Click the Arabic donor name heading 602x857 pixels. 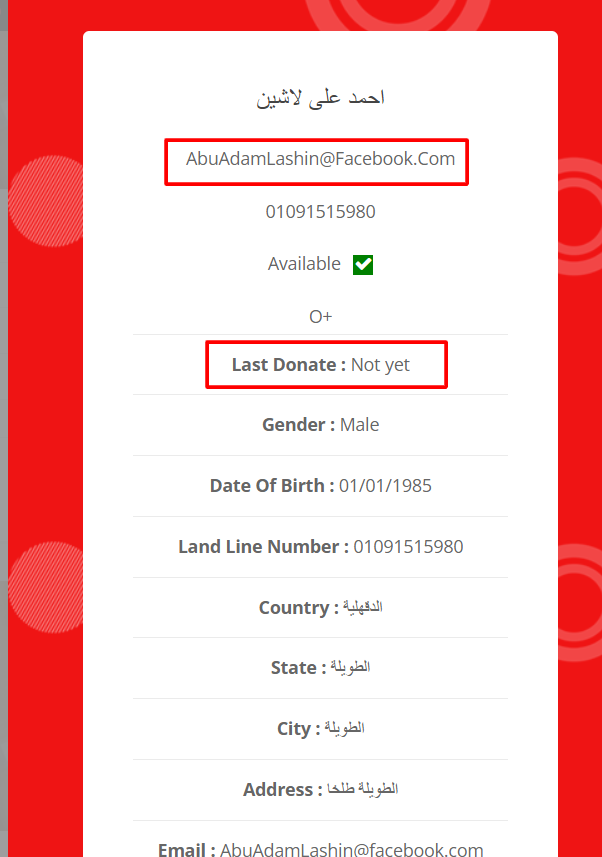pyautogui.click(x=320, y=98)
